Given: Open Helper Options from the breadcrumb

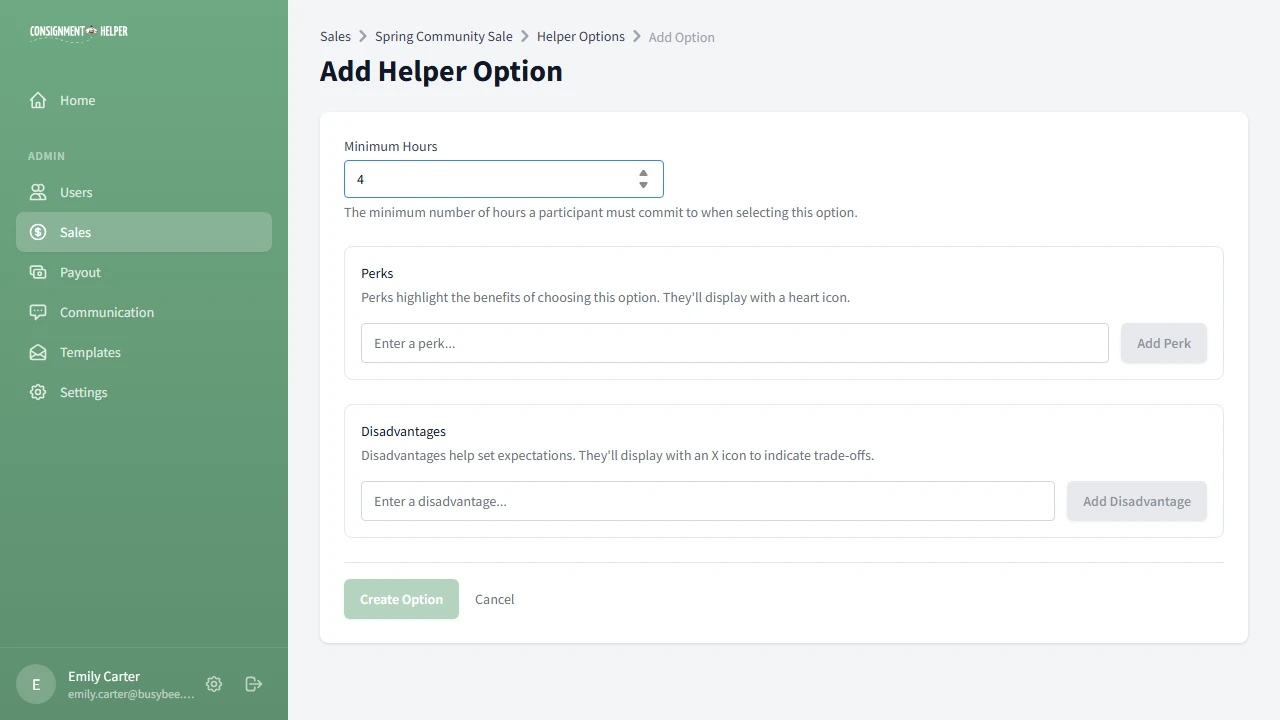Looking at the screenshot, I should (581, 36).
